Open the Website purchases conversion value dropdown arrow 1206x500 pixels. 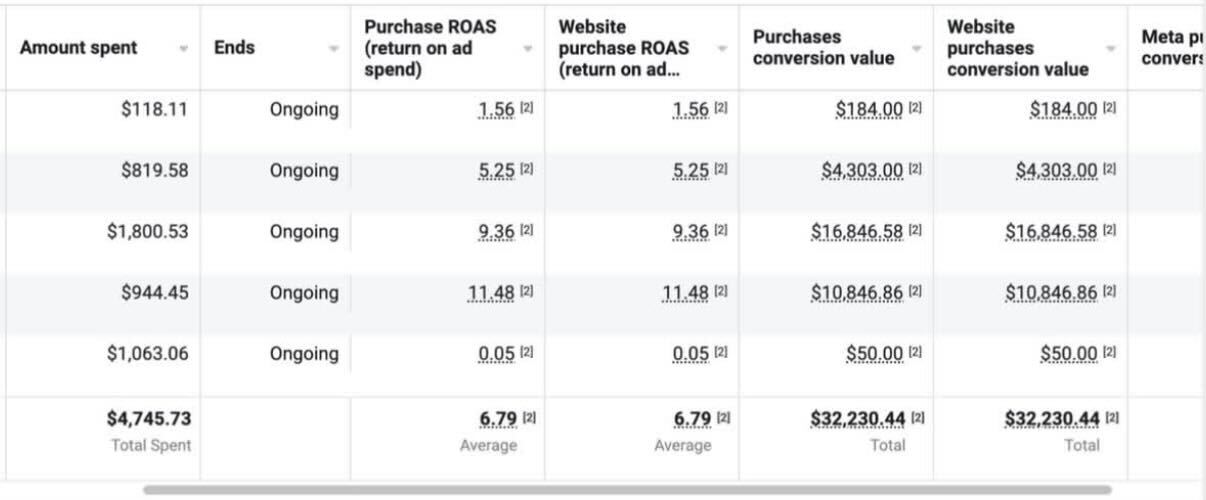[x=1111, y=49]
